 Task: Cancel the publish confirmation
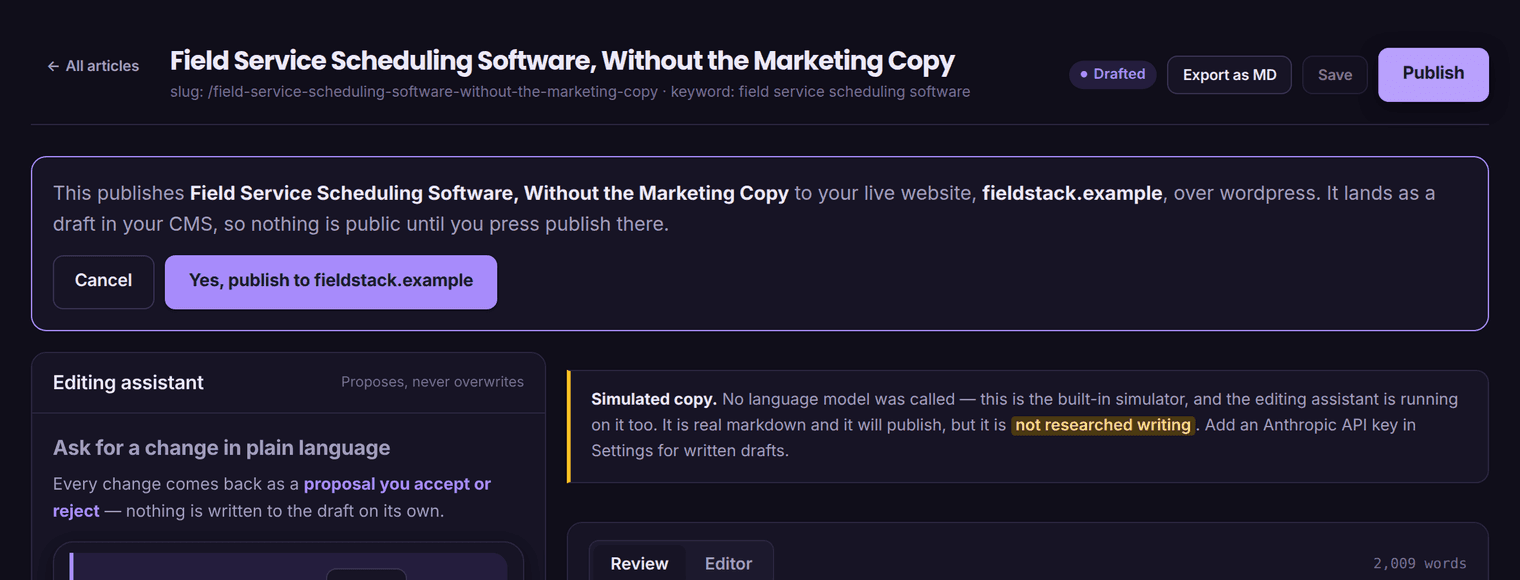103,281
